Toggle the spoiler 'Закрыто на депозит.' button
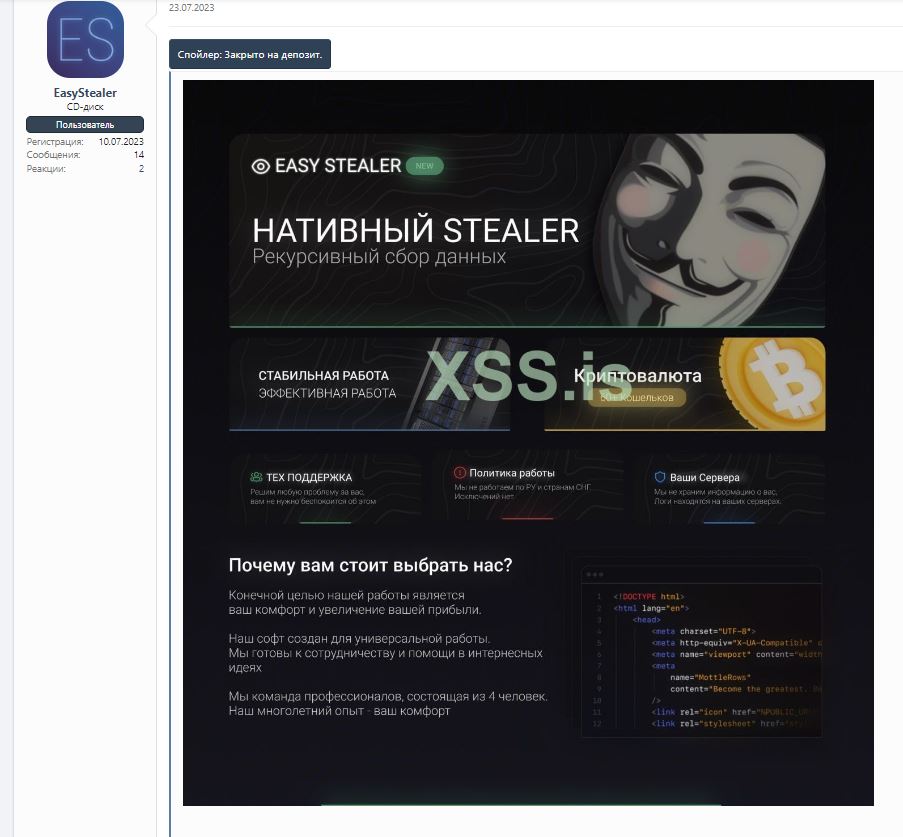Viewport: 903px width, 837px height. pos(250,54)
